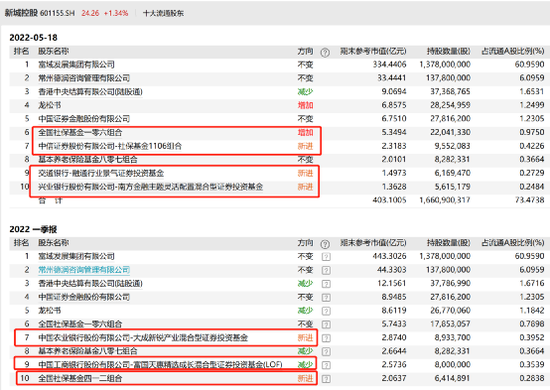Click 香港中央结算有限公司(陆股通) in the 2022-05-18 table
550x390 pixels.
tap(90, 92)
